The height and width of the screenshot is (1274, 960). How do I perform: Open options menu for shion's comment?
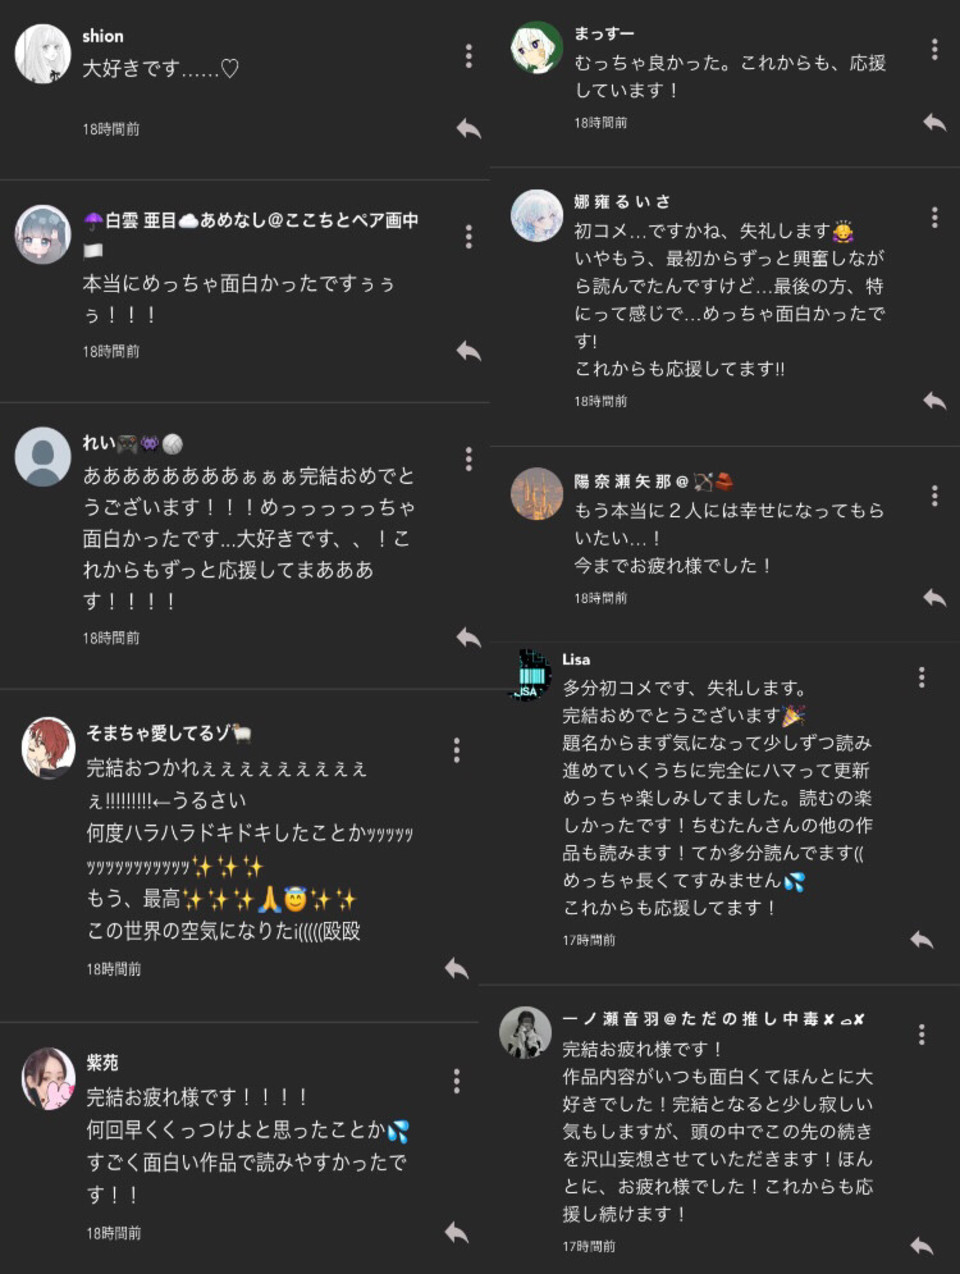pyautogui.click(x=468, y=56)
